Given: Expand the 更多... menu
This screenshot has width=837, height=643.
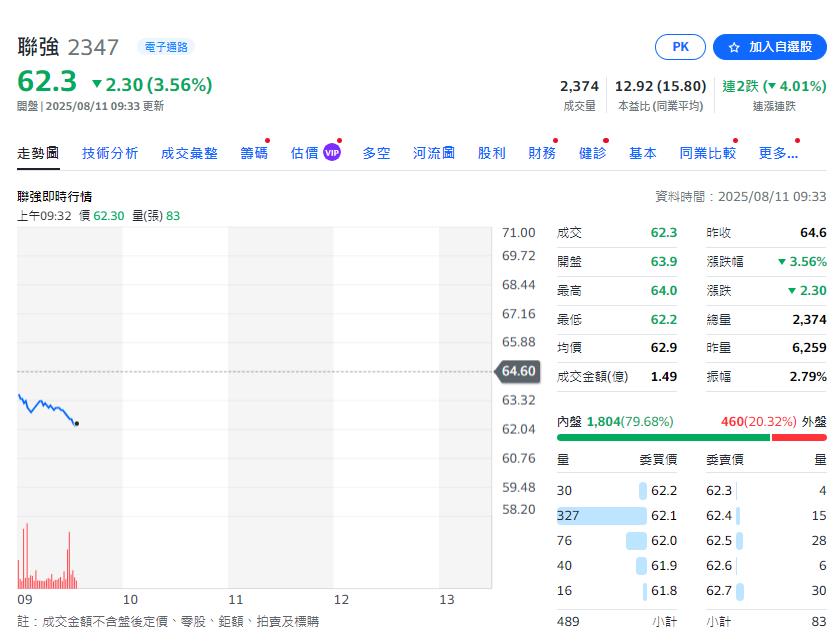Looking at the screenshot, I should pyautogui.click(x=778, y=153).
